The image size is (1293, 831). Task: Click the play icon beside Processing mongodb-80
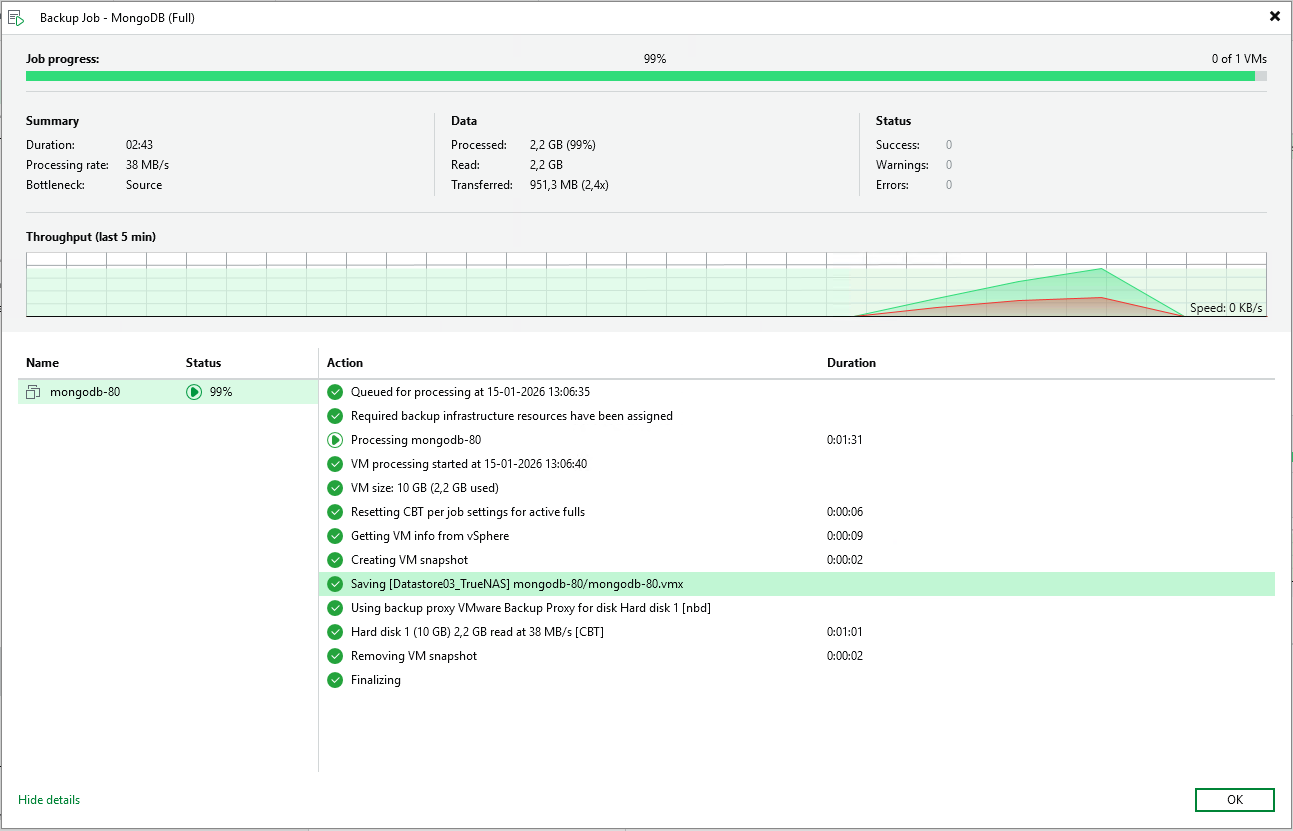(335, 440)
